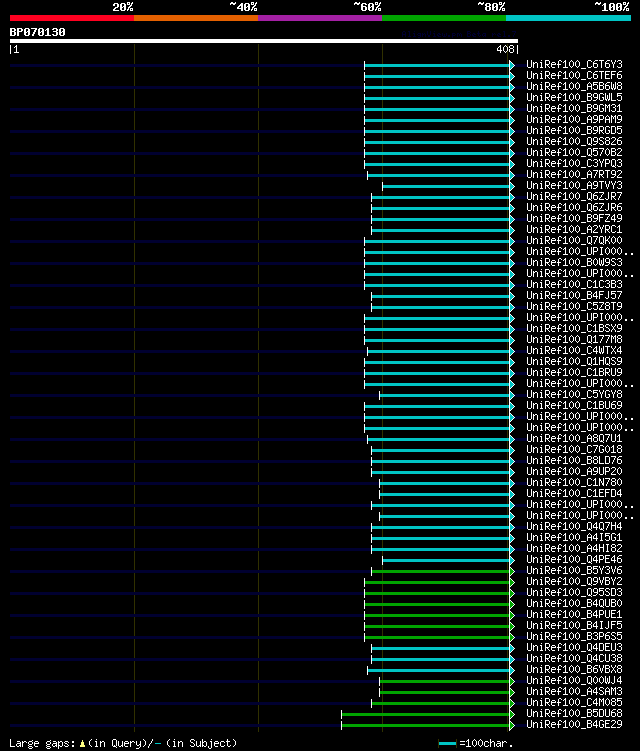This screenshot has width=640, height=751.
Task: Select label UniRef100_Q4Q7H4
Action: point(574,527)
